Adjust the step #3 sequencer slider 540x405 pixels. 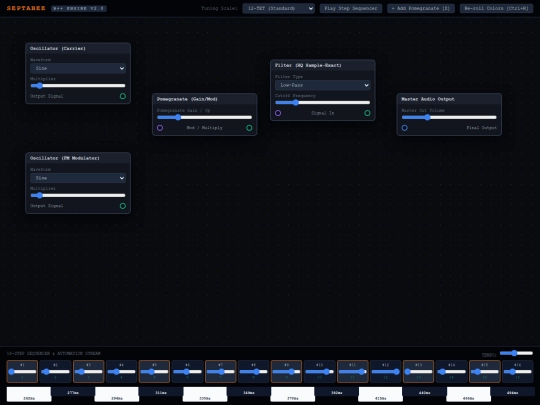pyautogui.click(x=89, y=372)
